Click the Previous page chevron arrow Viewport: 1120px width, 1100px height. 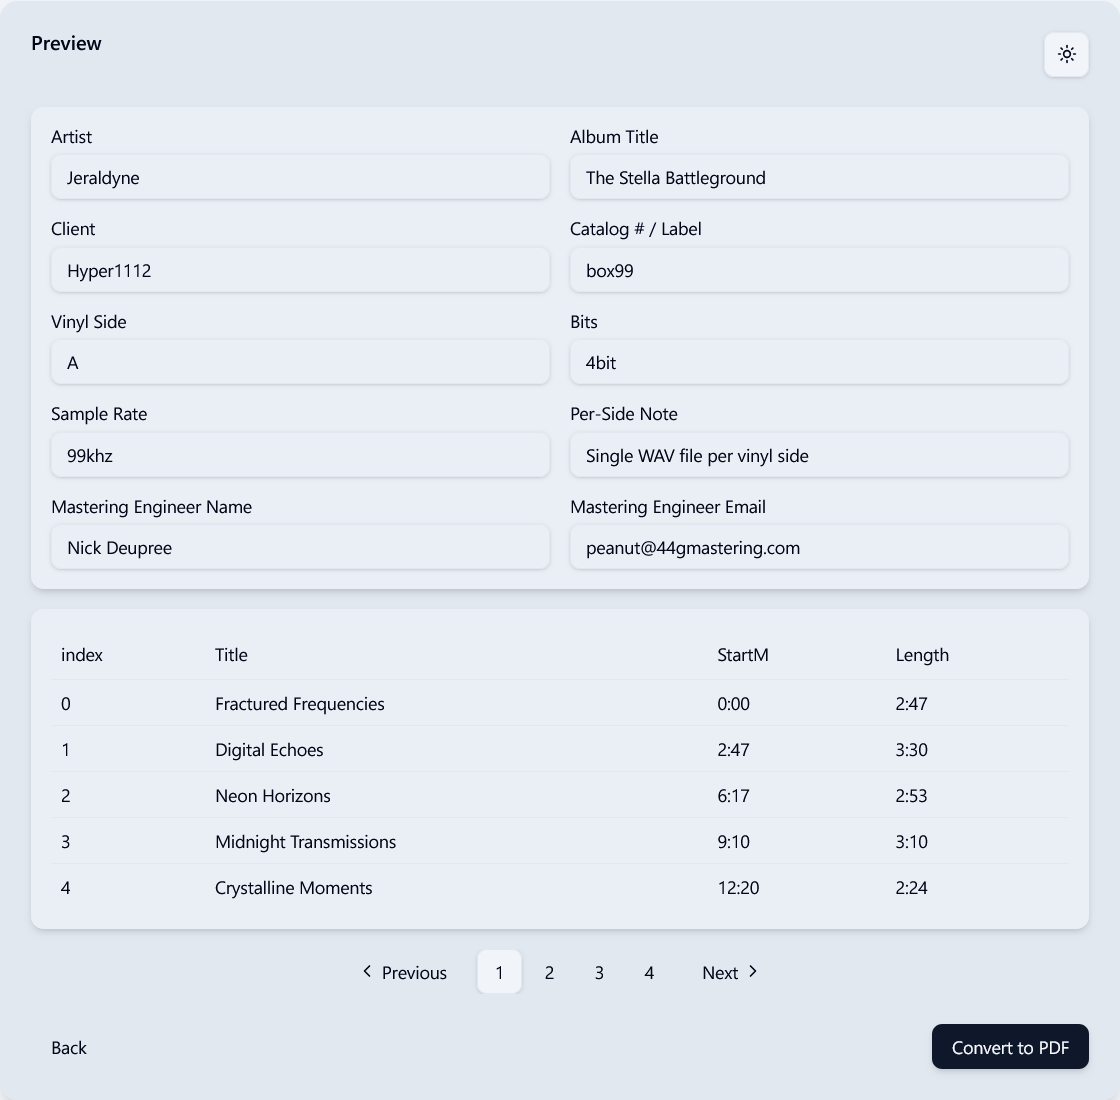[367, 972]
